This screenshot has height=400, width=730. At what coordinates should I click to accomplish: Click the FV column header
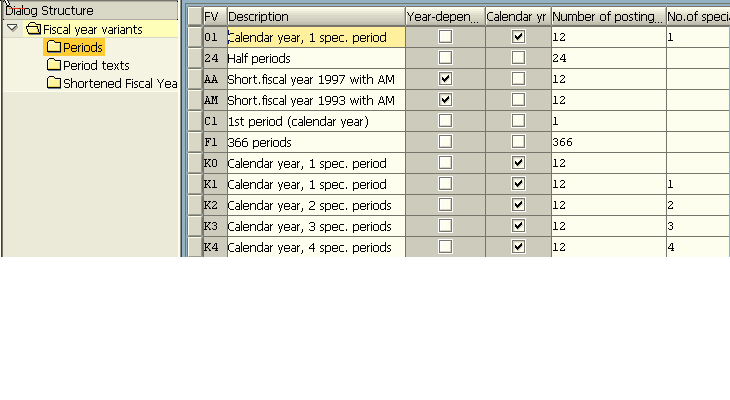pyautogui.click(x=215, y=16)
